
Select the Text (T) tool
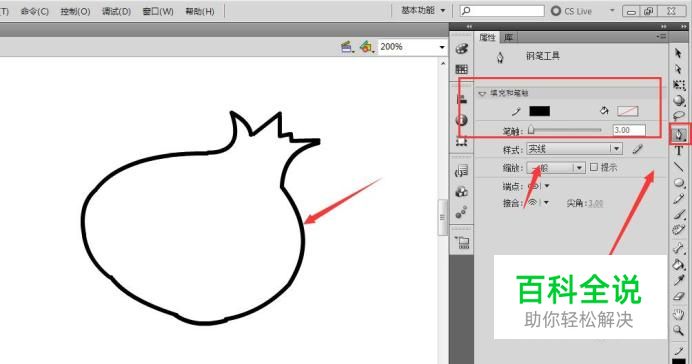(679, 151)
